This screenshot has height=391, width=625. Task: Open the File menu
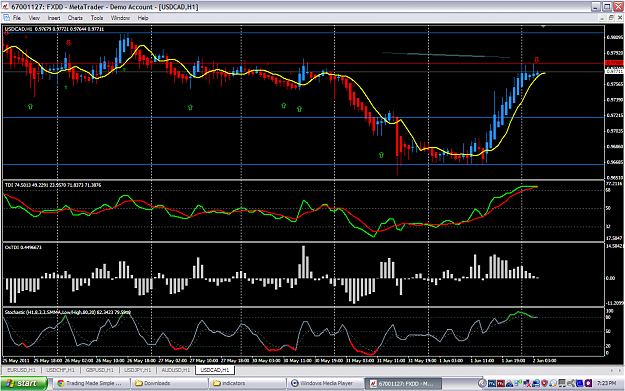[16, 18]
